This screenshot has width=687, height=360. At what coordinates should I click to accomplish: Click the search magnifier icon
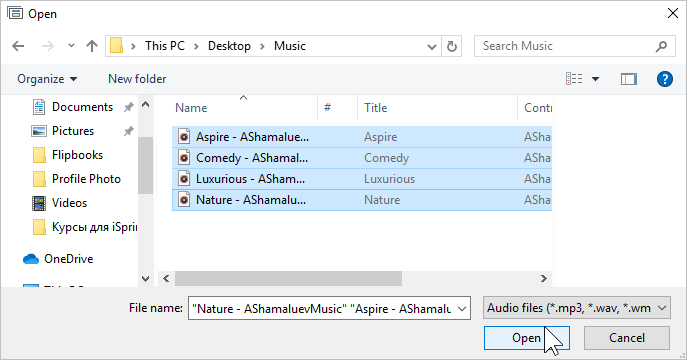(661, 46)
